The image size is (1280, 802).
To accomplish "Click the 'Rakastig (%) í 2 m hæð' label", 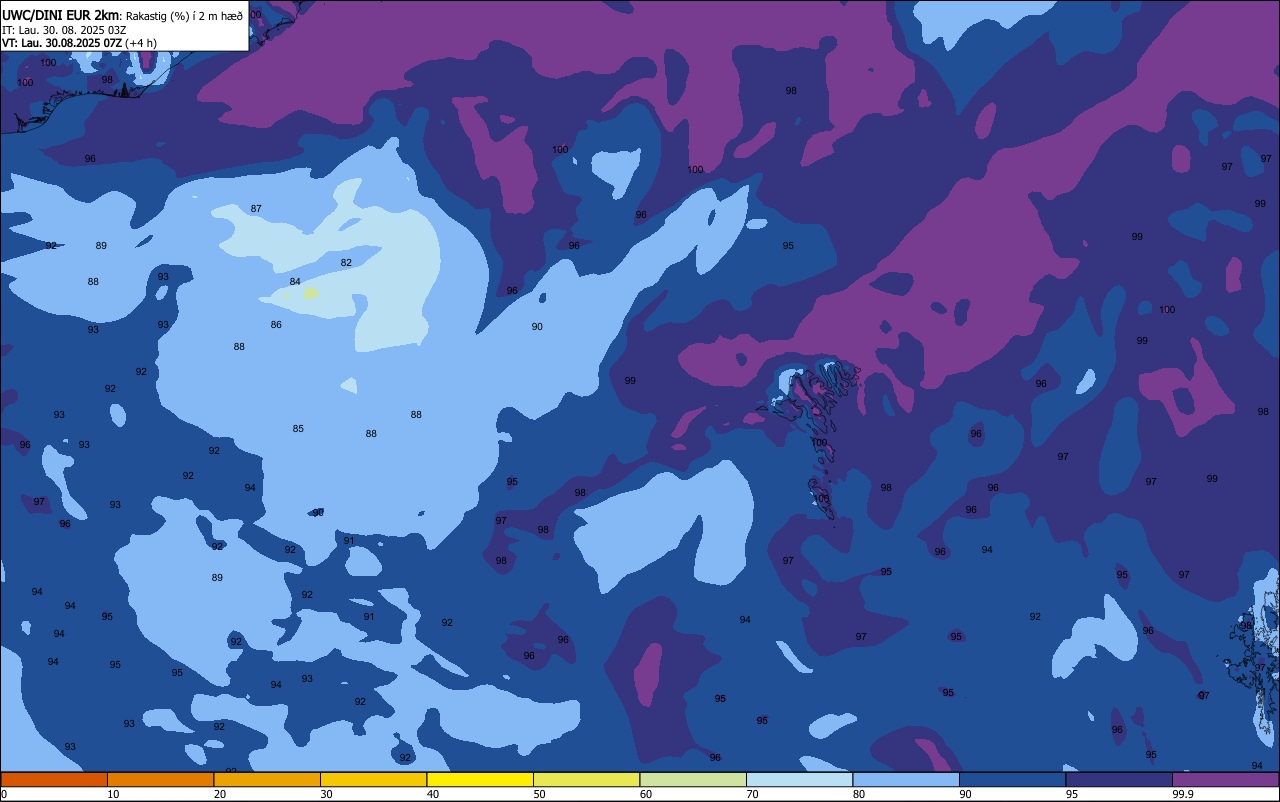I will point(184,16).
